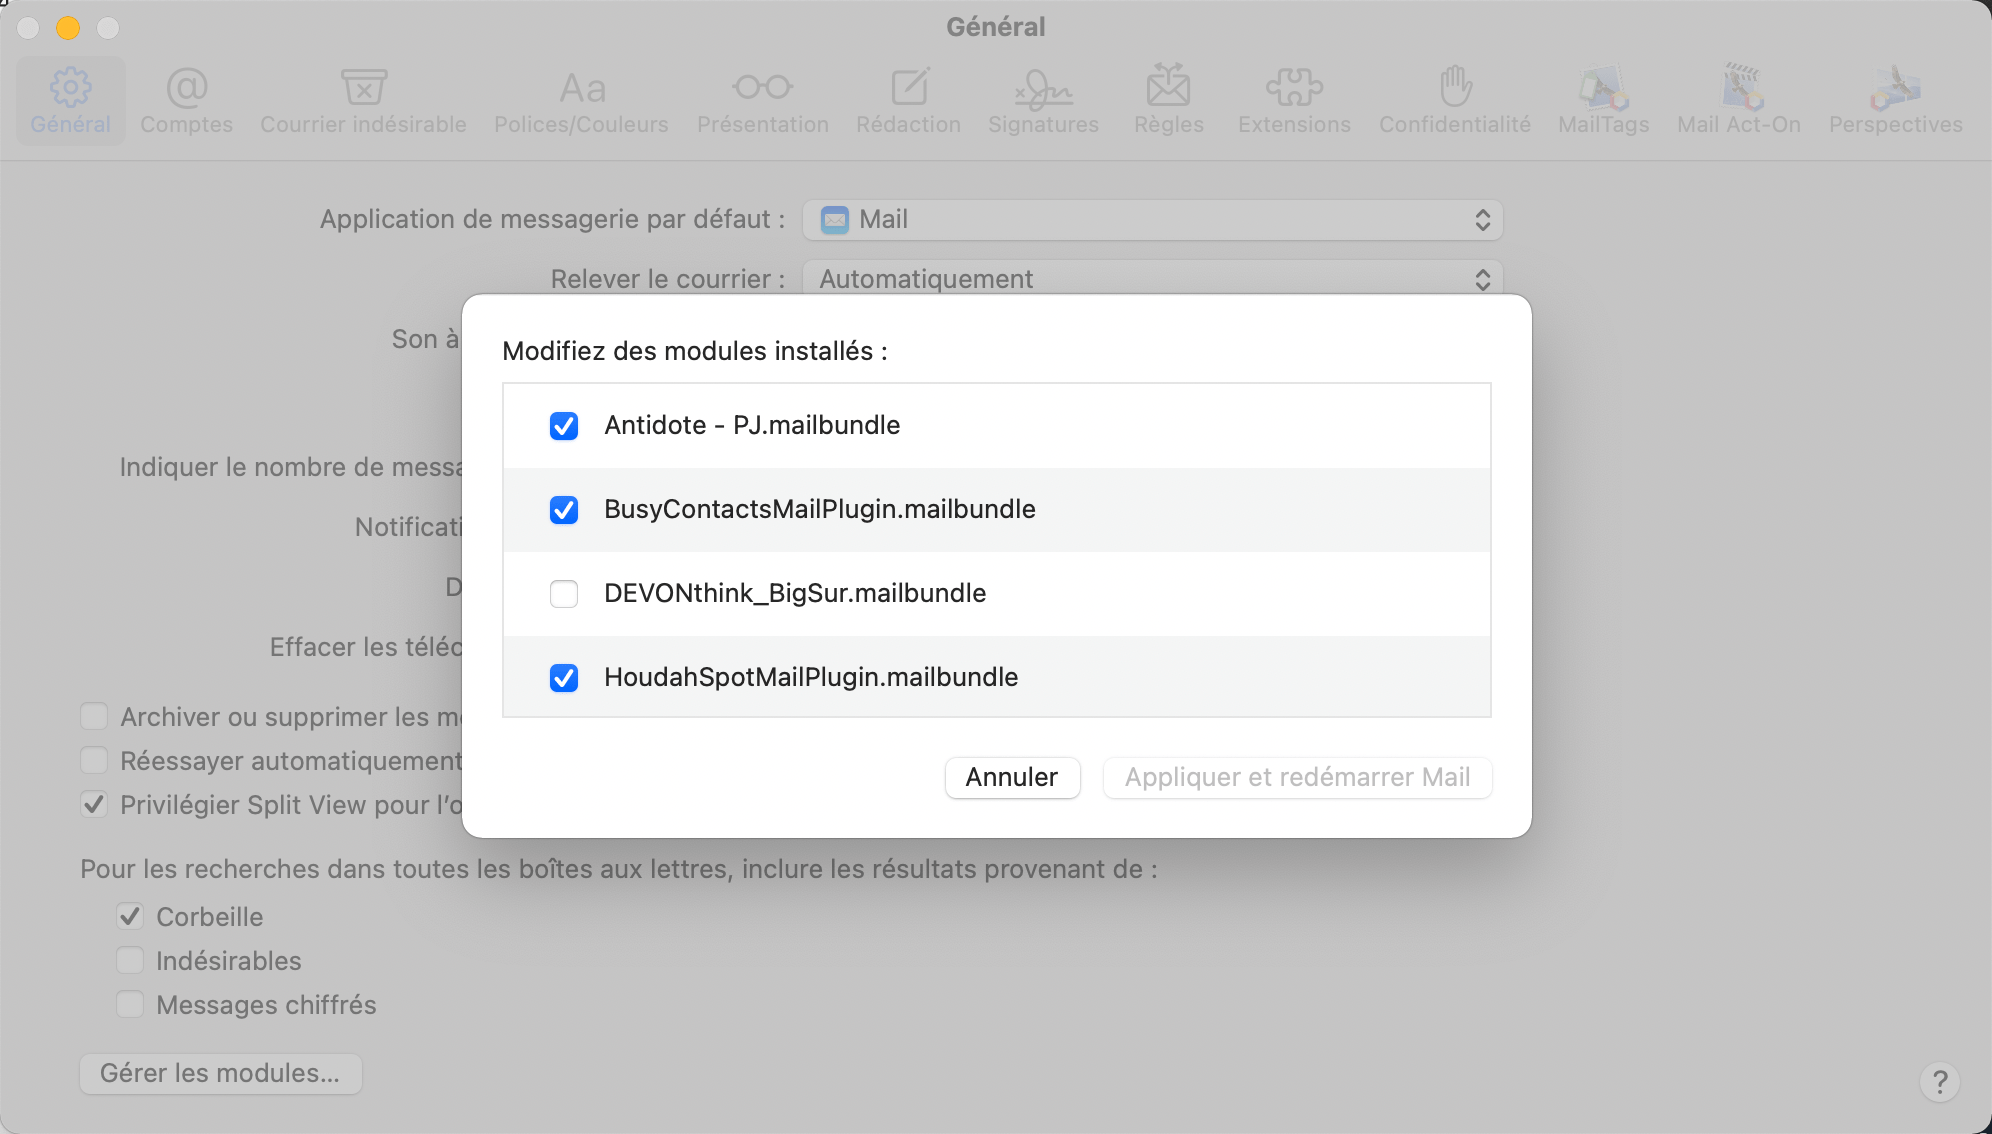Screen dimensions: 1992x1134
Task: Open the Perspectives plugin pane
Action: 1895,101
